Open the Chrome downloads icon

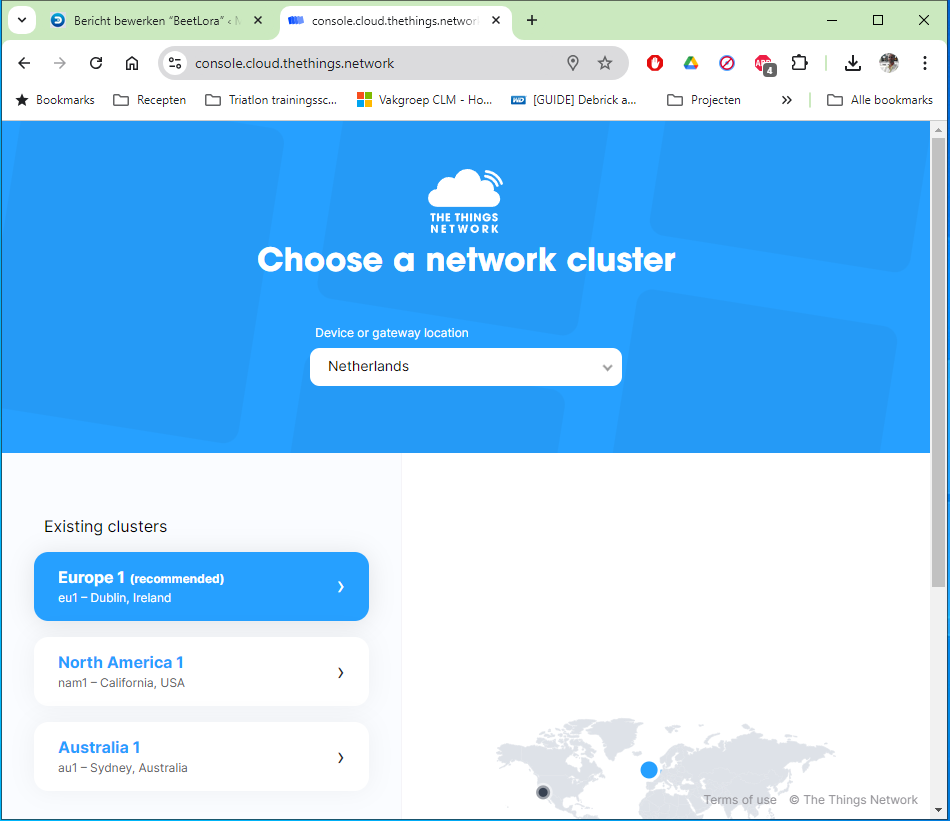tap(853, 63)
